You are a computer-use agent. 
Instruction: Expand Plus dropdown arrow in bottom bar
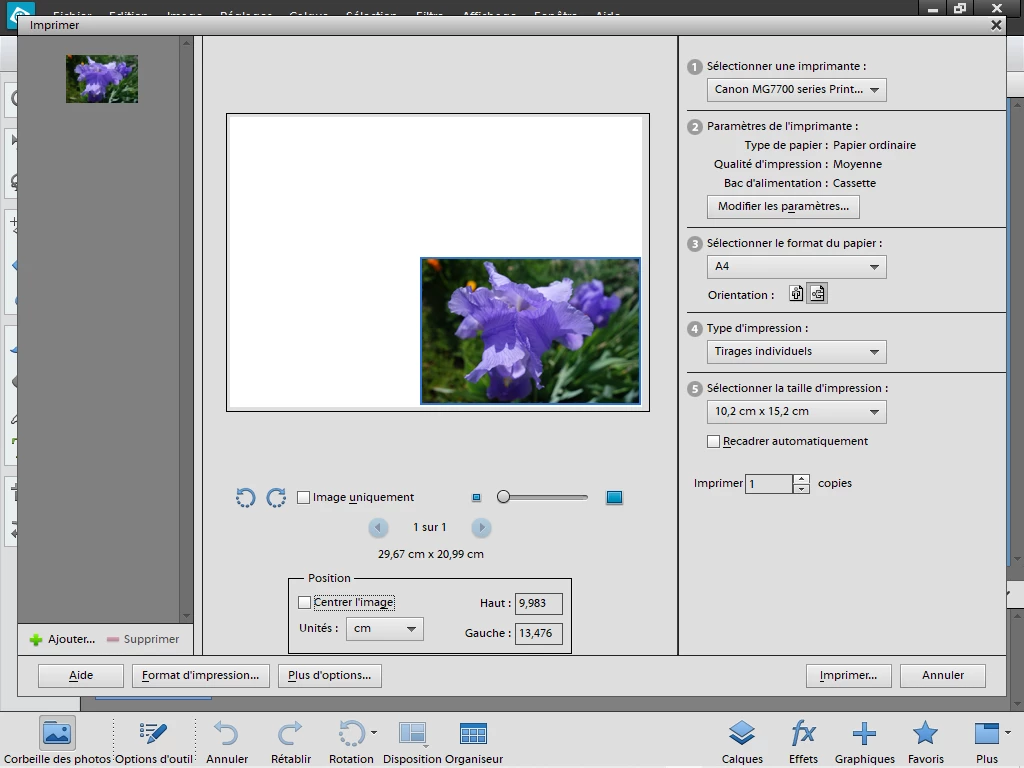(1008, 733)
